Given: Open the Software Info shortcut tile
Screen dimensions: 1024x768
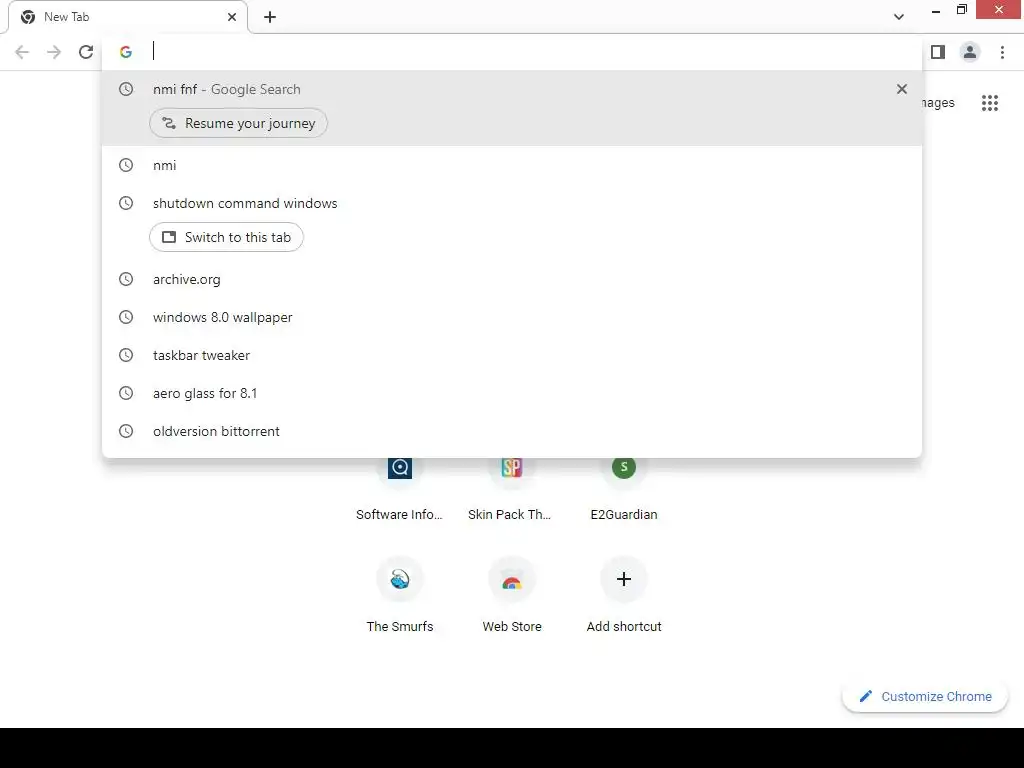Looking at the screenshot, I should [400, 487].
